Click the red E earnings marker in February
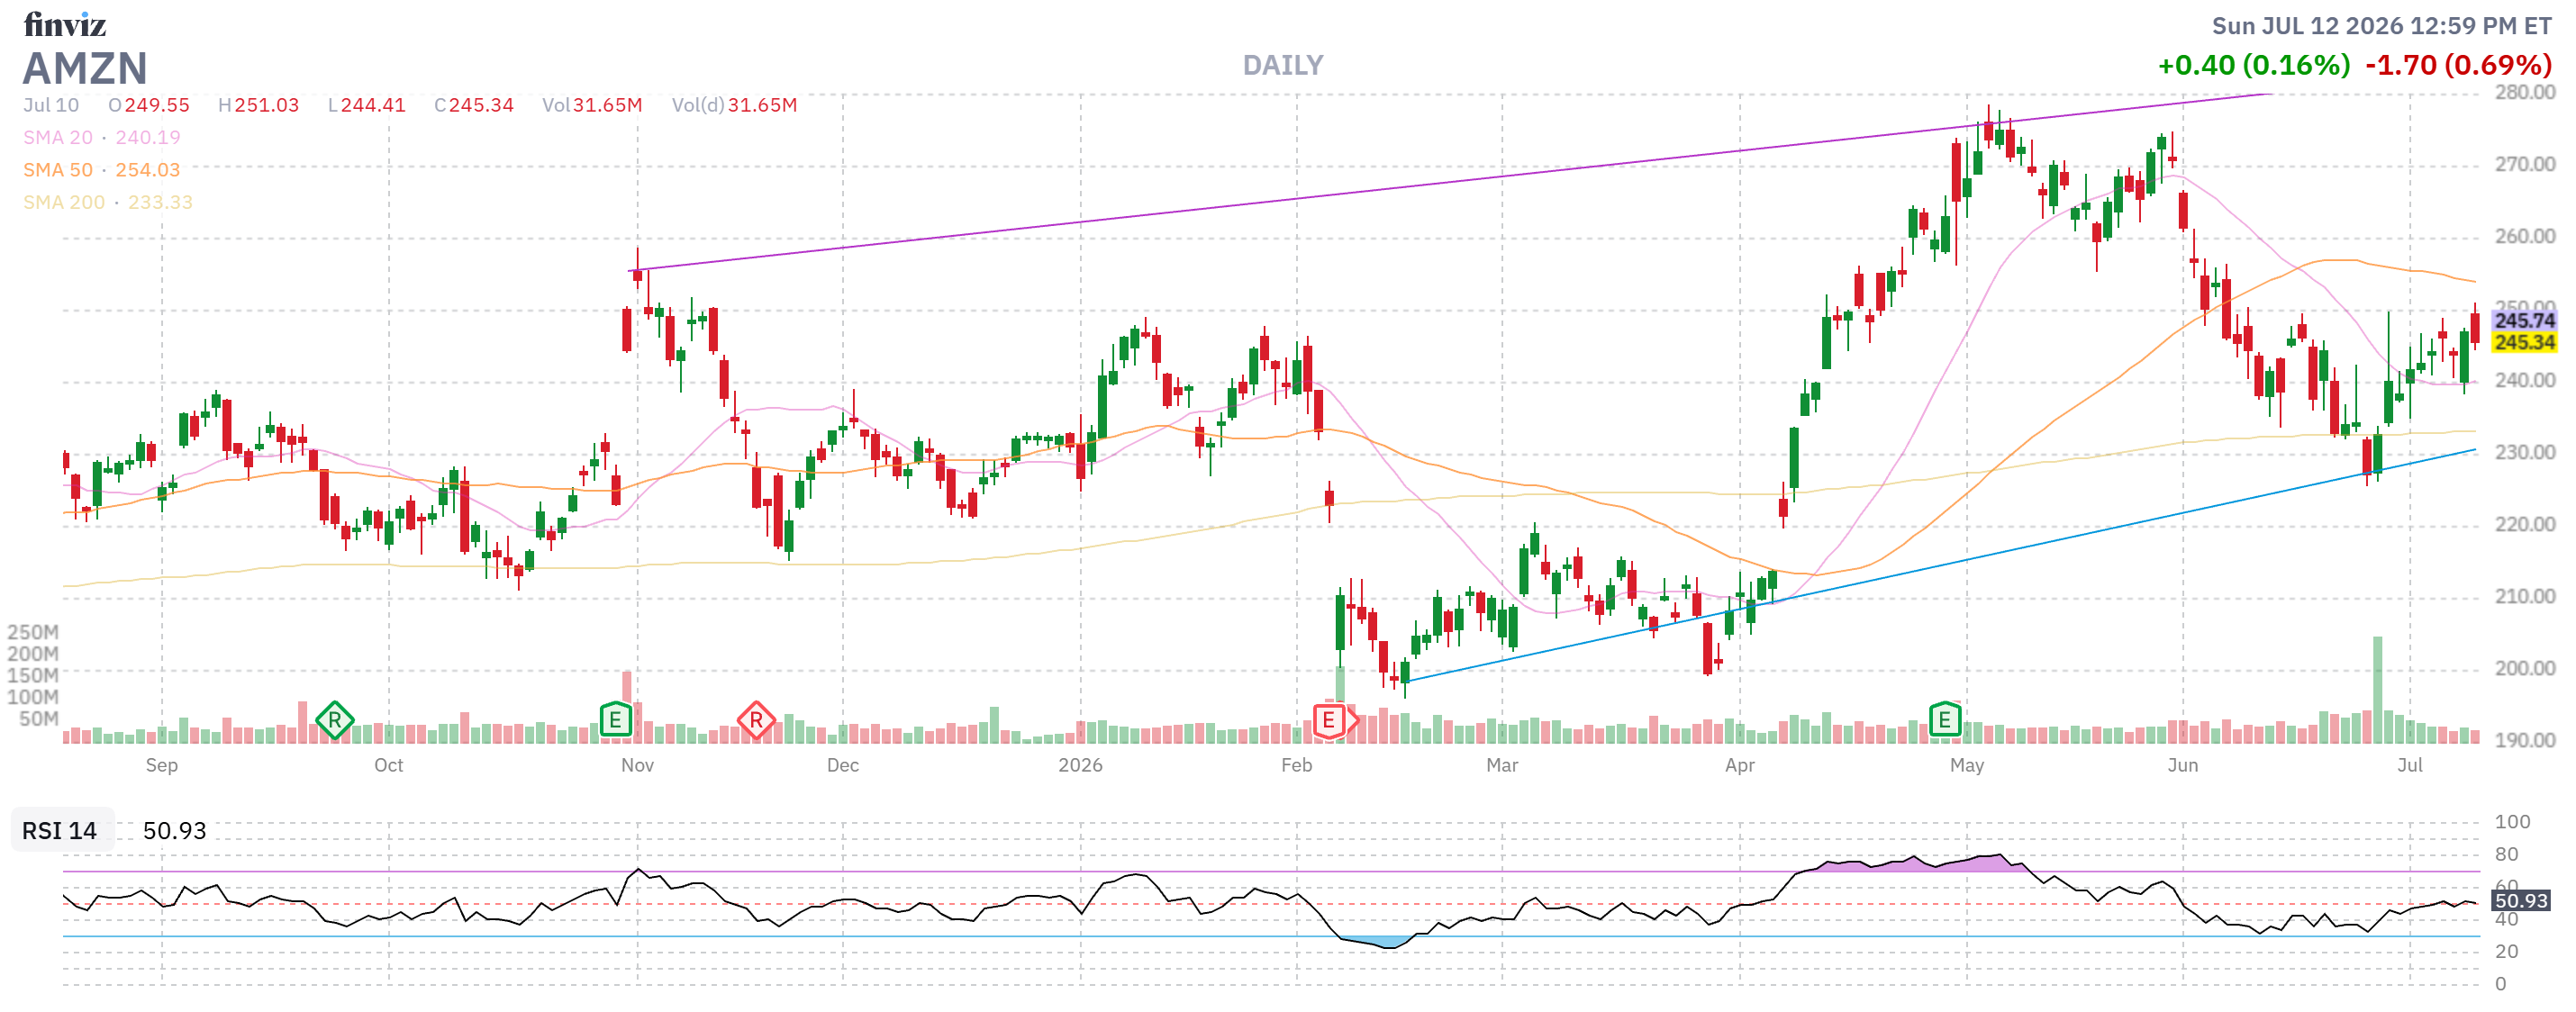Screen dimensions: 2576x1012 [x=1329, y=719]
